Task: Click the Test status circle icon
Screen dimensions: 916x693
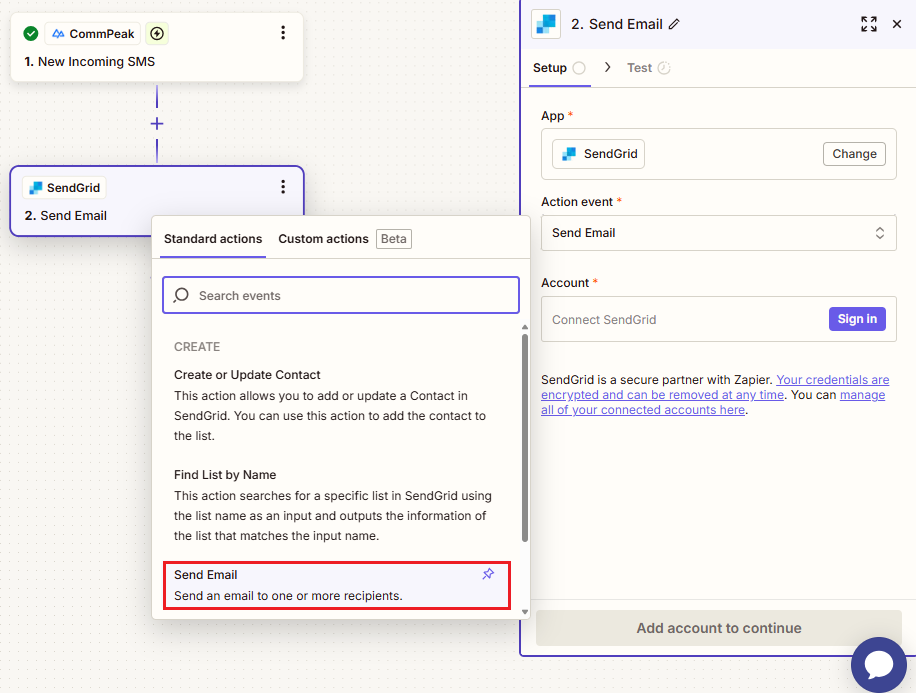Action: click(x=664, y=68)
